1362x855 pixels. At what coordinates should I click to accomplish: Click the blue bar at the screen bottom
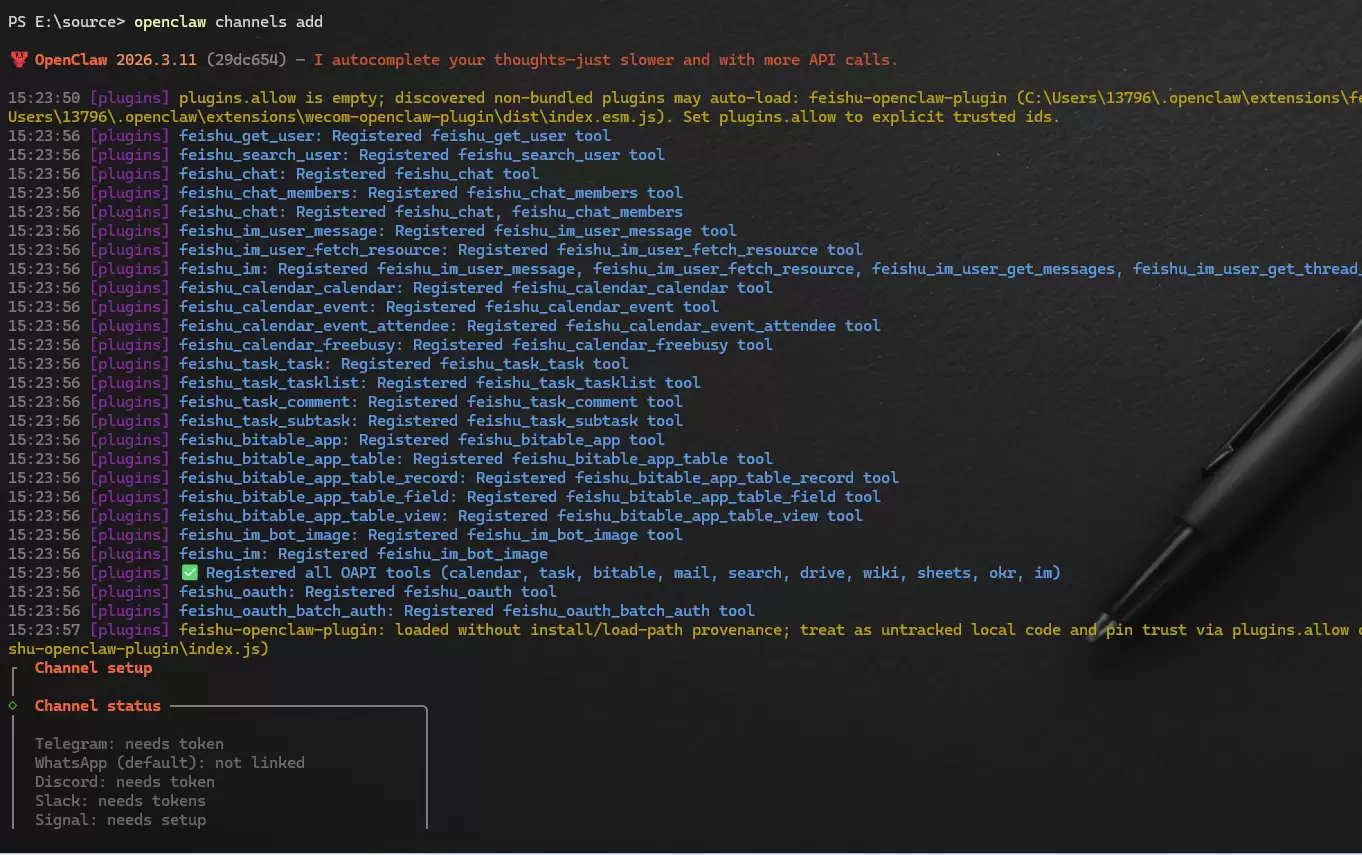(x=681, y=851)
